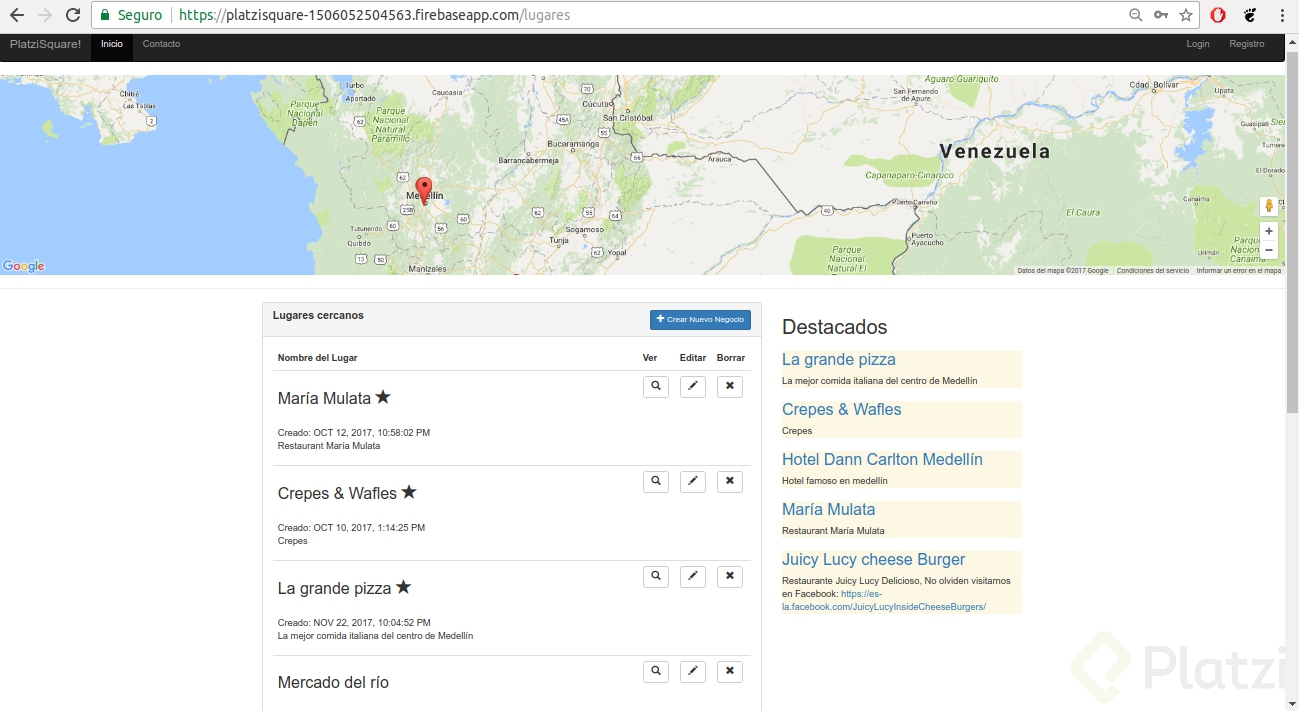
Task: Click the page vertical scrollbar
Action: coord(1291,234)
